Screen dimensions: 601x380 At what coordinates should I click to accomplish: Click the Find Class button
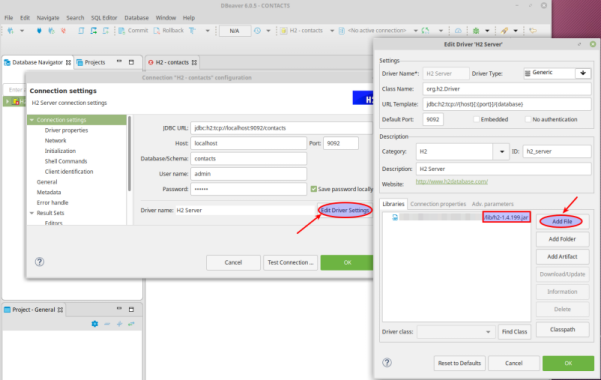(514, 331)
